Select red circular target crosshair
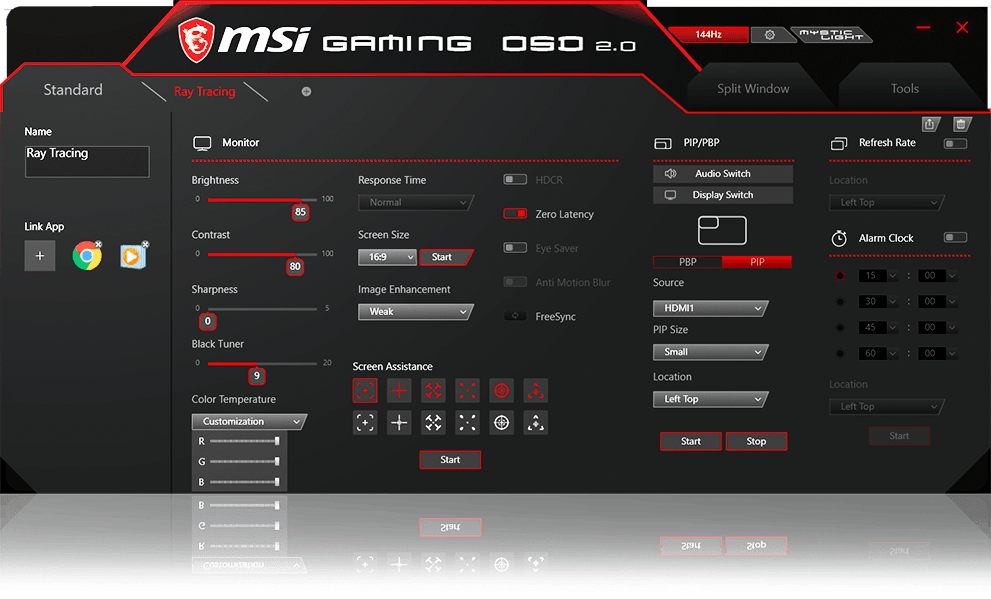The width and height of the screenshot is (991, 599). (501, 390)
